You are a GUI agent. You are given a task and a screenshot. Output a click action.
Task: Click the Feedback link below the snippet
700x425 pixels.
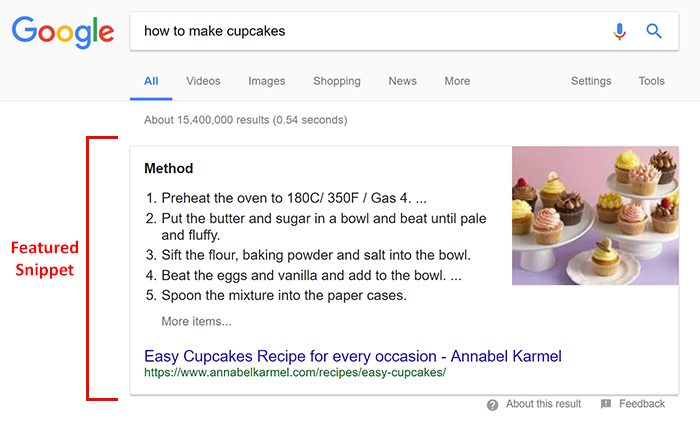tap(642, 404)
